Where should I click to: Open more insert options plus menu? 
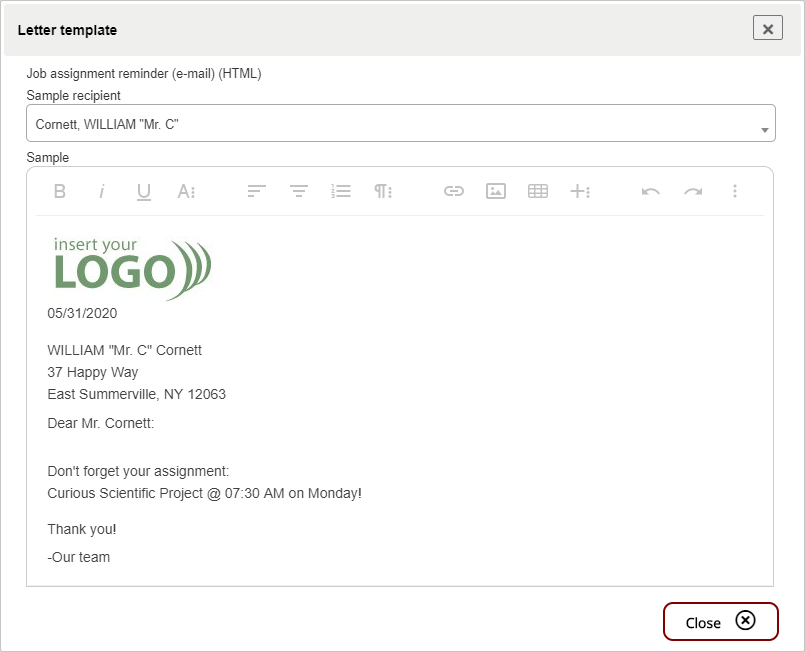580,191
